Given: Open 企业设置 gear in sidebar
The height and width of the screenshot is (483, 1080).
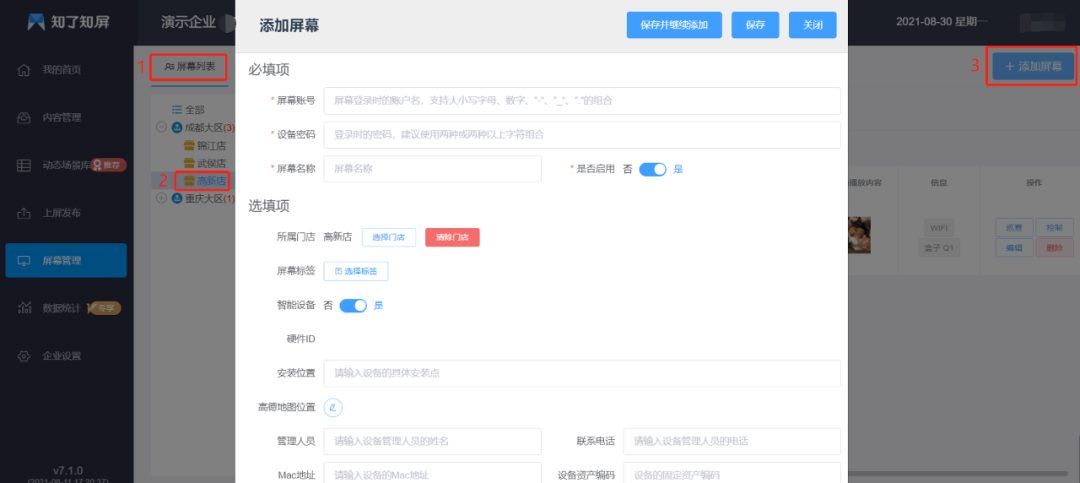Looking at the screenshot, I should (62, 356).
